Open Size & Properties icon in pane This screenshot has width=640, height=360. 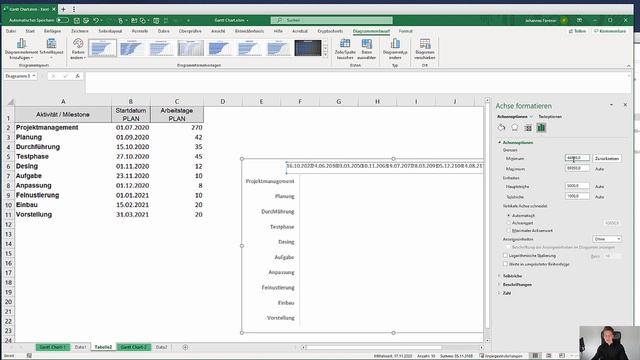528,128
